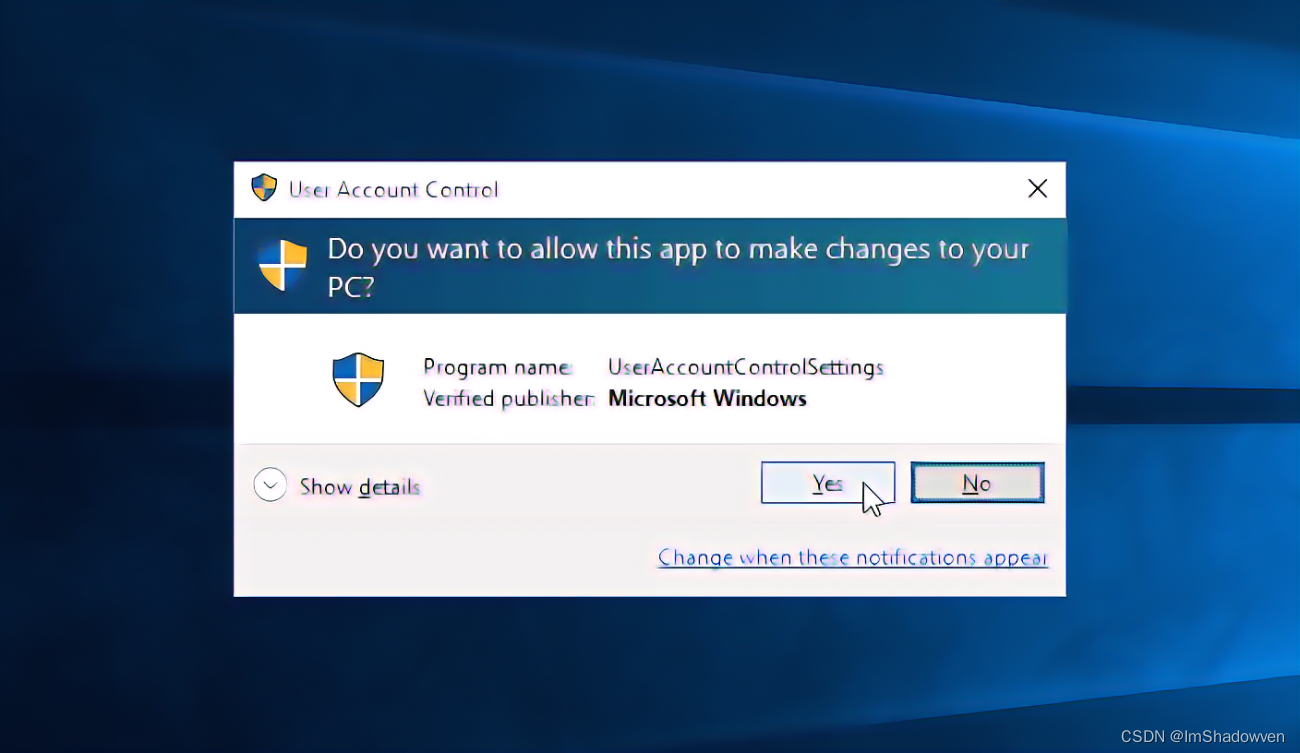Click the shield emblem in the teal banner
1300x753 pixels.
(285, 264)
